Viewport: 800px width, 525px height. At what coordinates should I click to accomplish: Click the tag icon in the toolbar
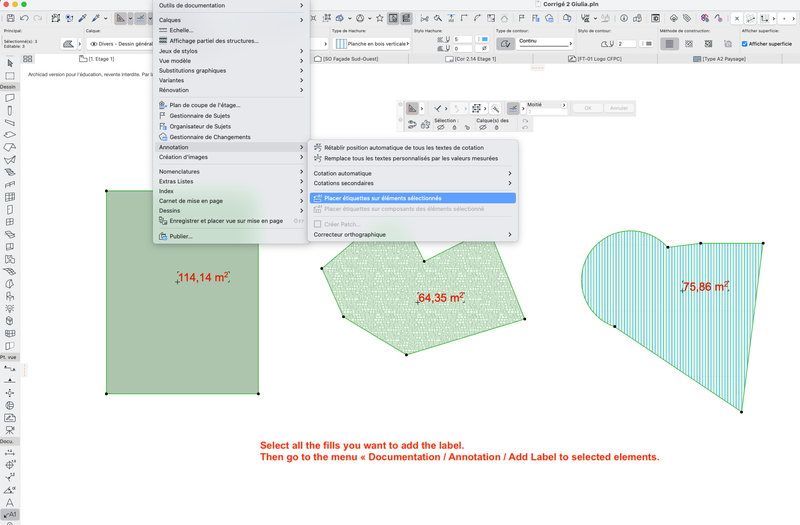(x=687, y=18)
